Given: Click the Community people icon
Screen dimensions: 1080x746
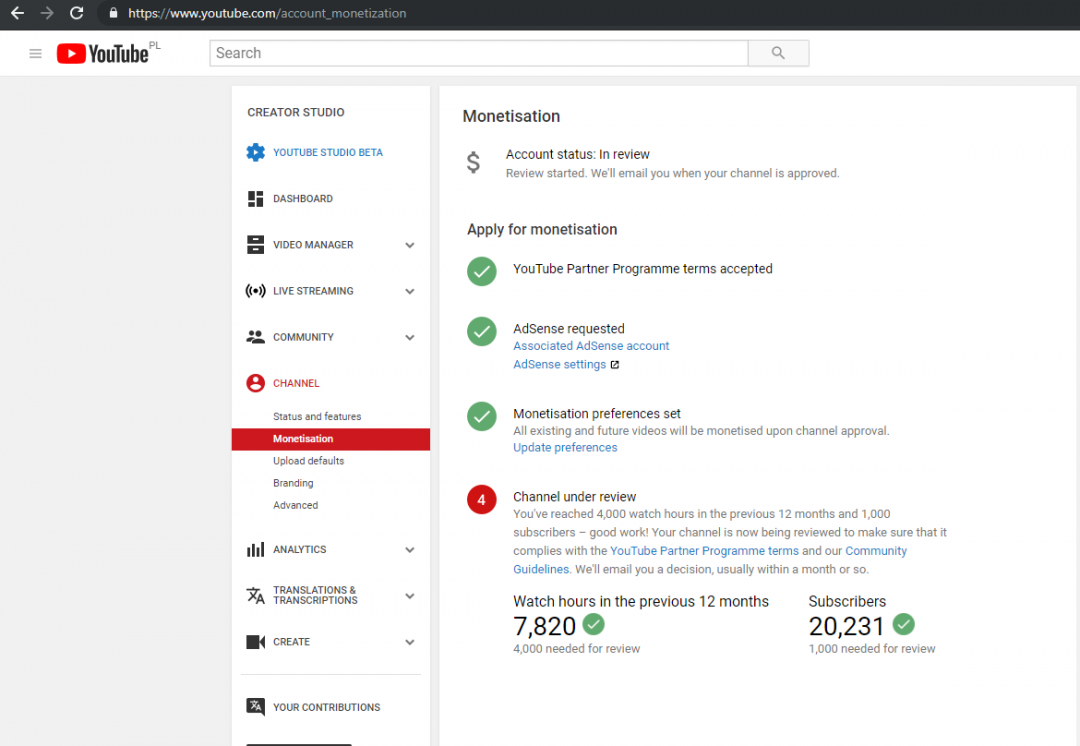Looking at the screenshot, I should [256, 337].
